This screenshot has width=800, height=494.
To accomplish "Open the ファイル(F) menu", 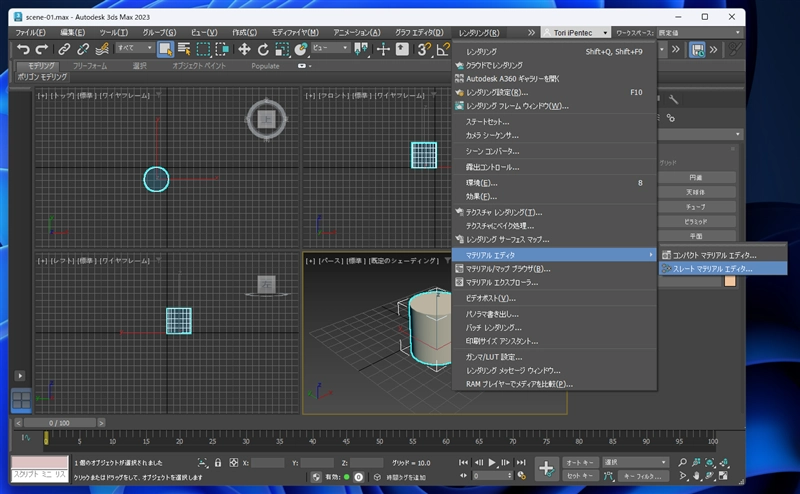I will coord(30,33).
